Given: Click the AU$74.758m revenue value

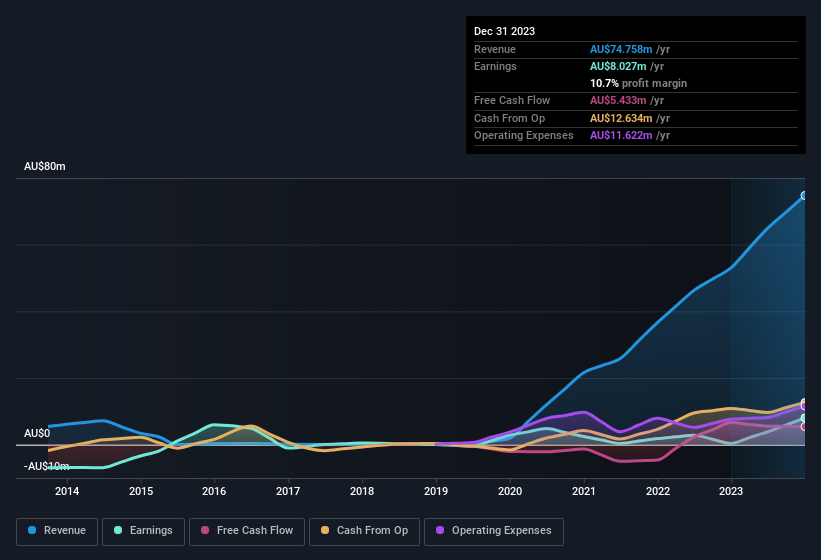Looking at the screenshot, I should [621, 49].
